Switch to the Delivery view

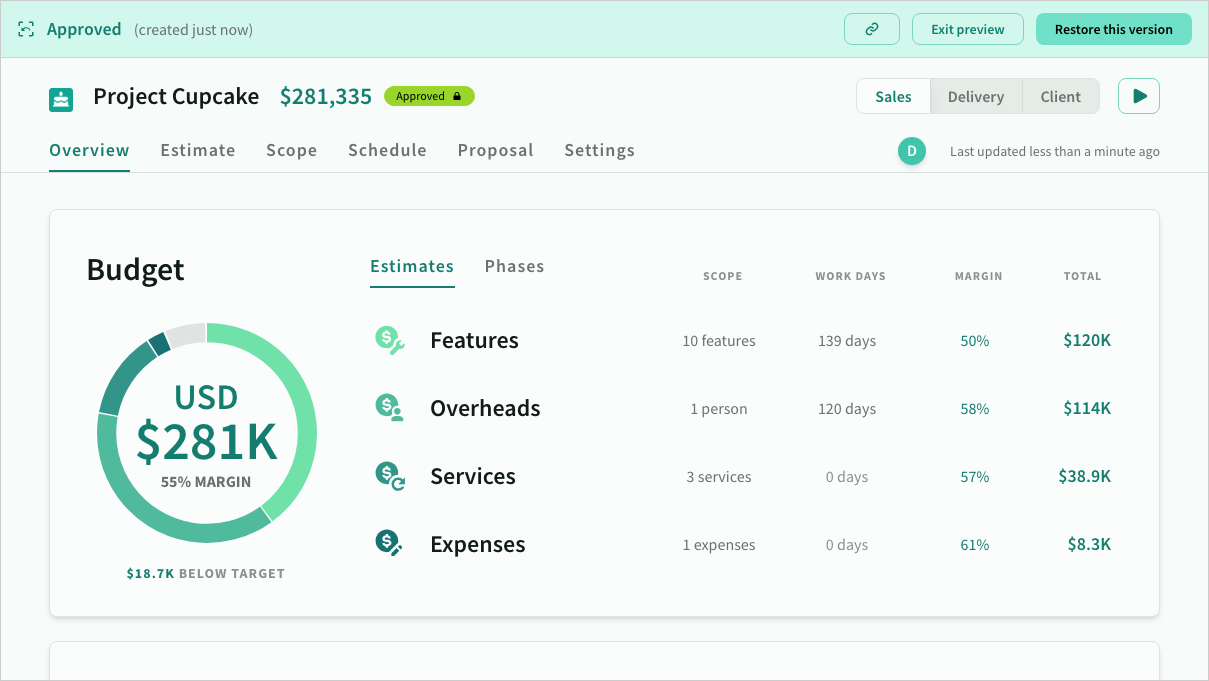[x=975, y=97]
